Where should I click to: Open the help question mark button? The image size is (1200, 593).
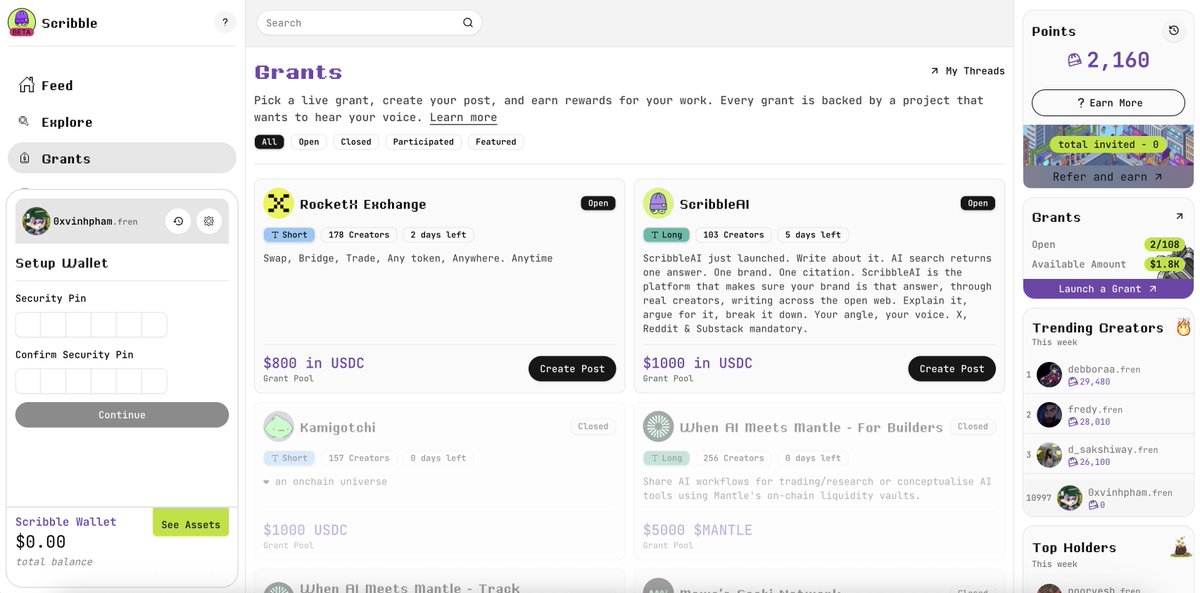click(x=225, y=22)
